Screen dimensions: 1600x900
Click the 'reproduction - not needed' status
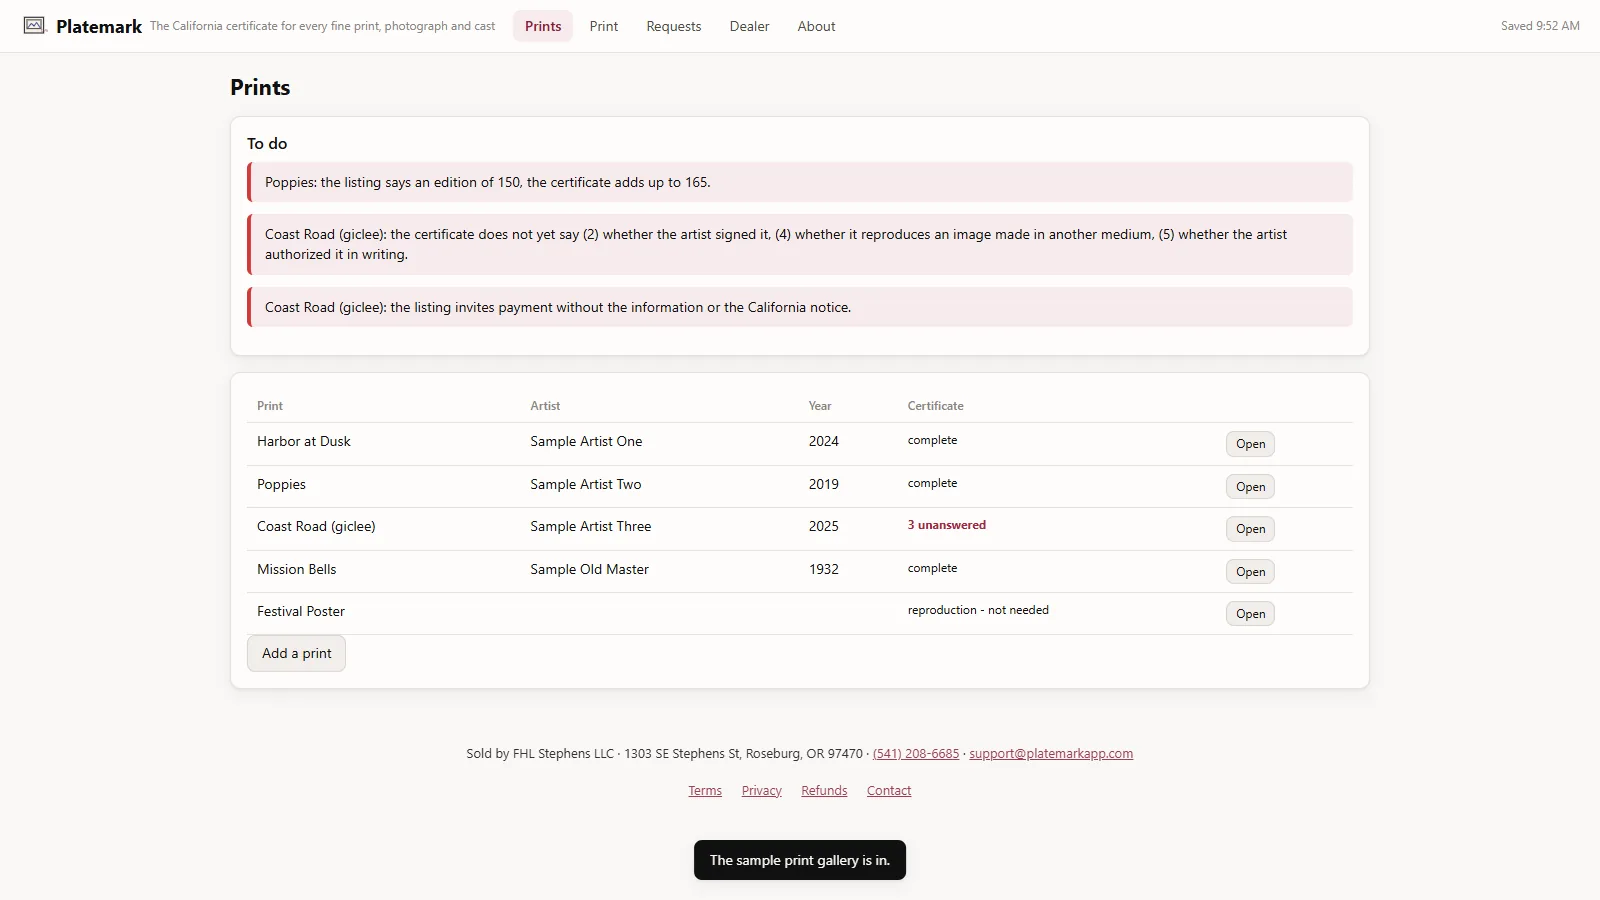[978, 610]
